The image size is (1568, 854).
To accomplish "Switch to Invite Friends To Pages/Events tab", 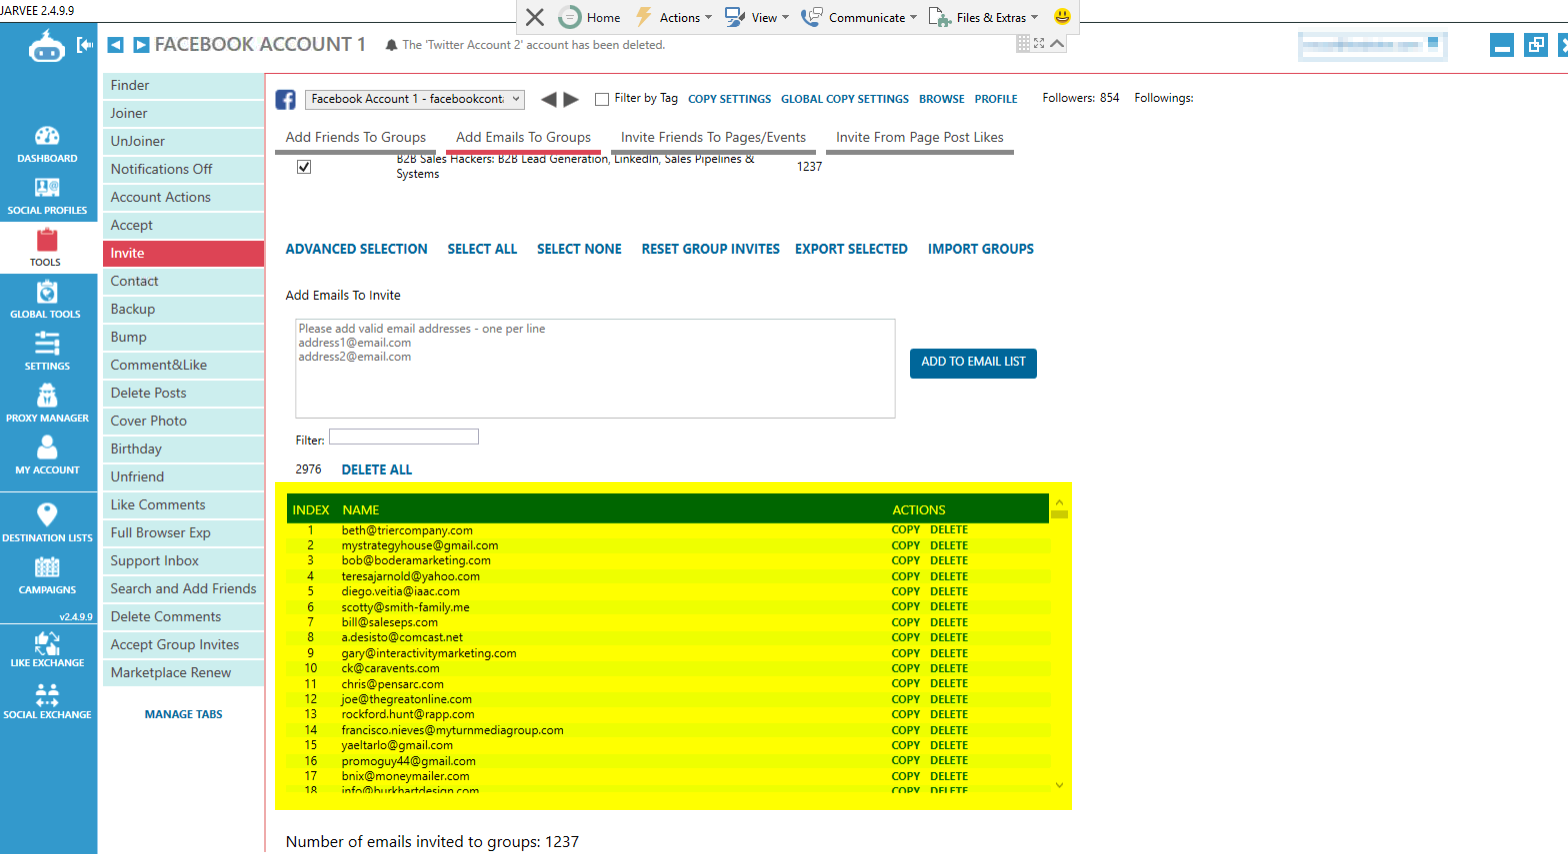I will pos(713,138).
